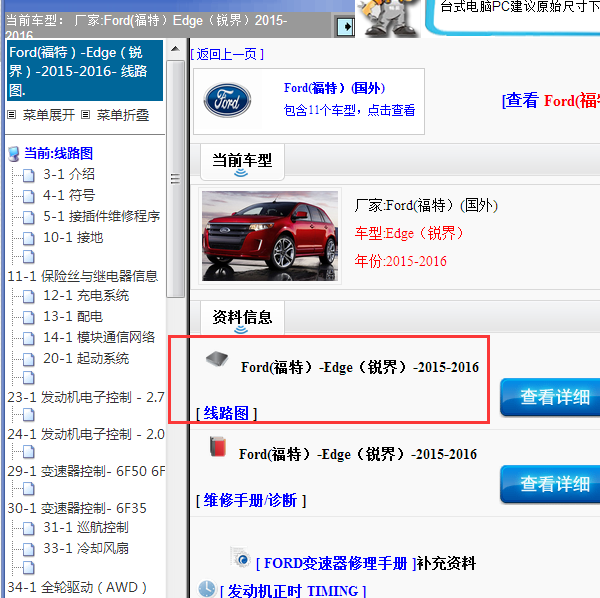
Task: Click the page icon for 14-1 模块通信网络
Action: pyautogui.click(x=29, y=338)
